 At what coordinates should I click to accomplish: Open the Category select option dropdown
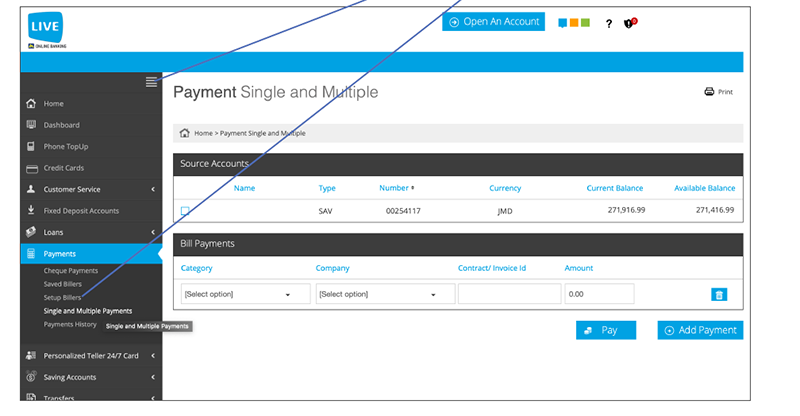tap(245, 294)
